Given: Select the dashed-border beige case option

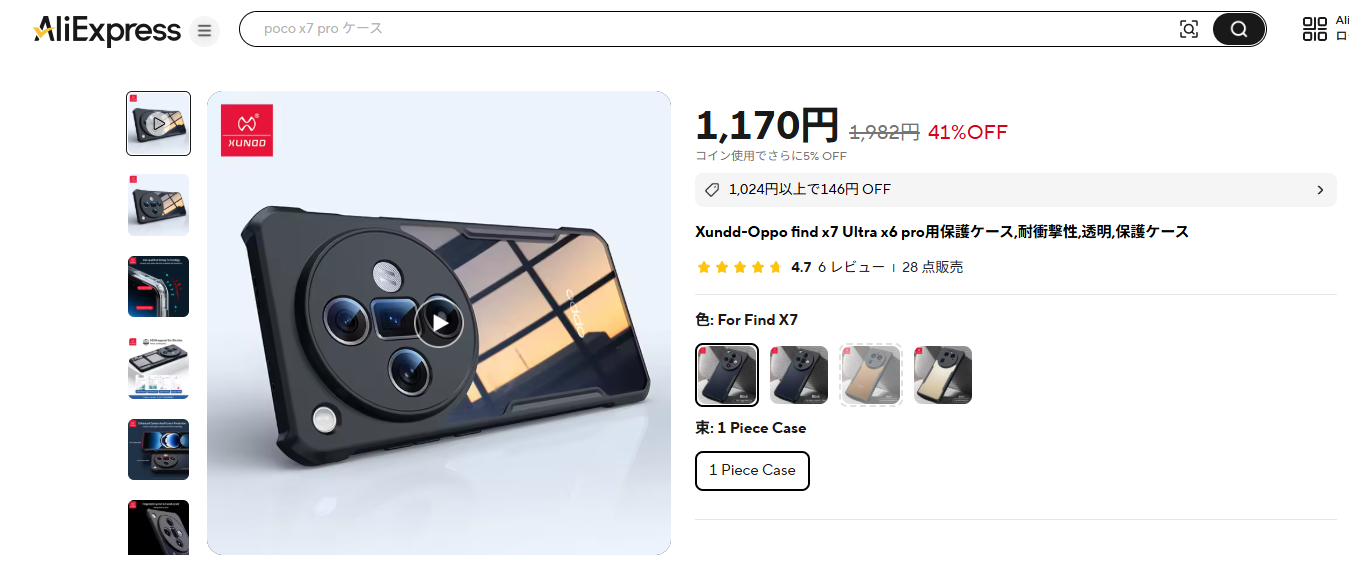Looking at the screenshot, I should 871,375.
